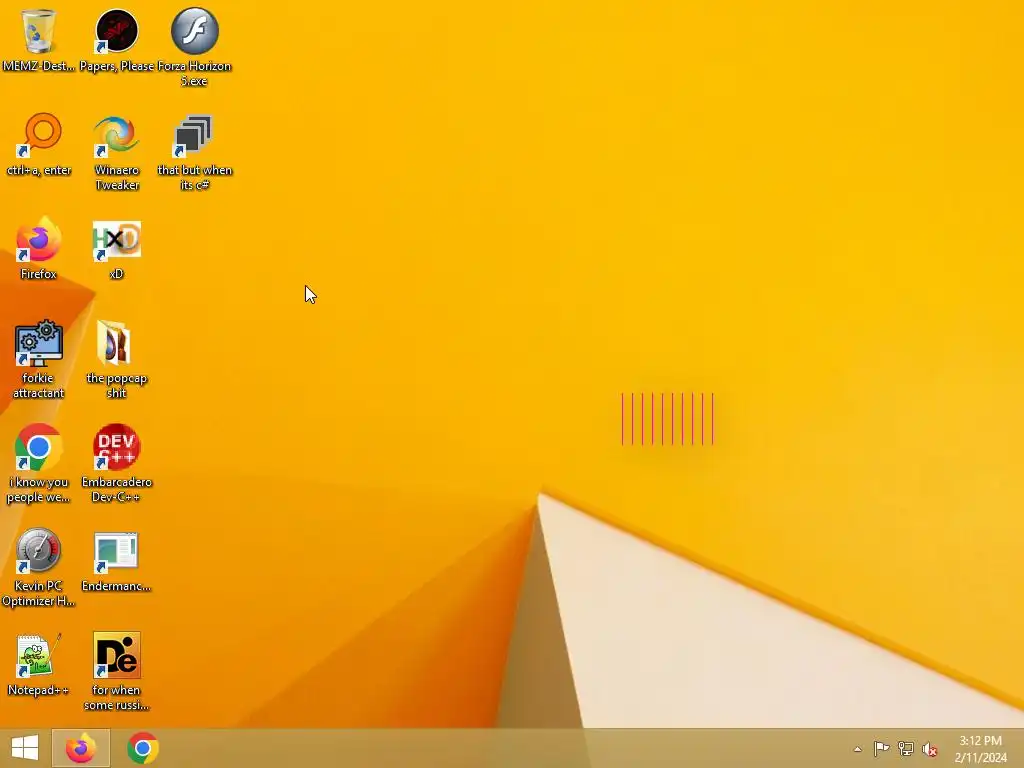Viewport: 1024px width, 768px height.
Task: Open the Action Center flag icon
Action: (881, 748)
